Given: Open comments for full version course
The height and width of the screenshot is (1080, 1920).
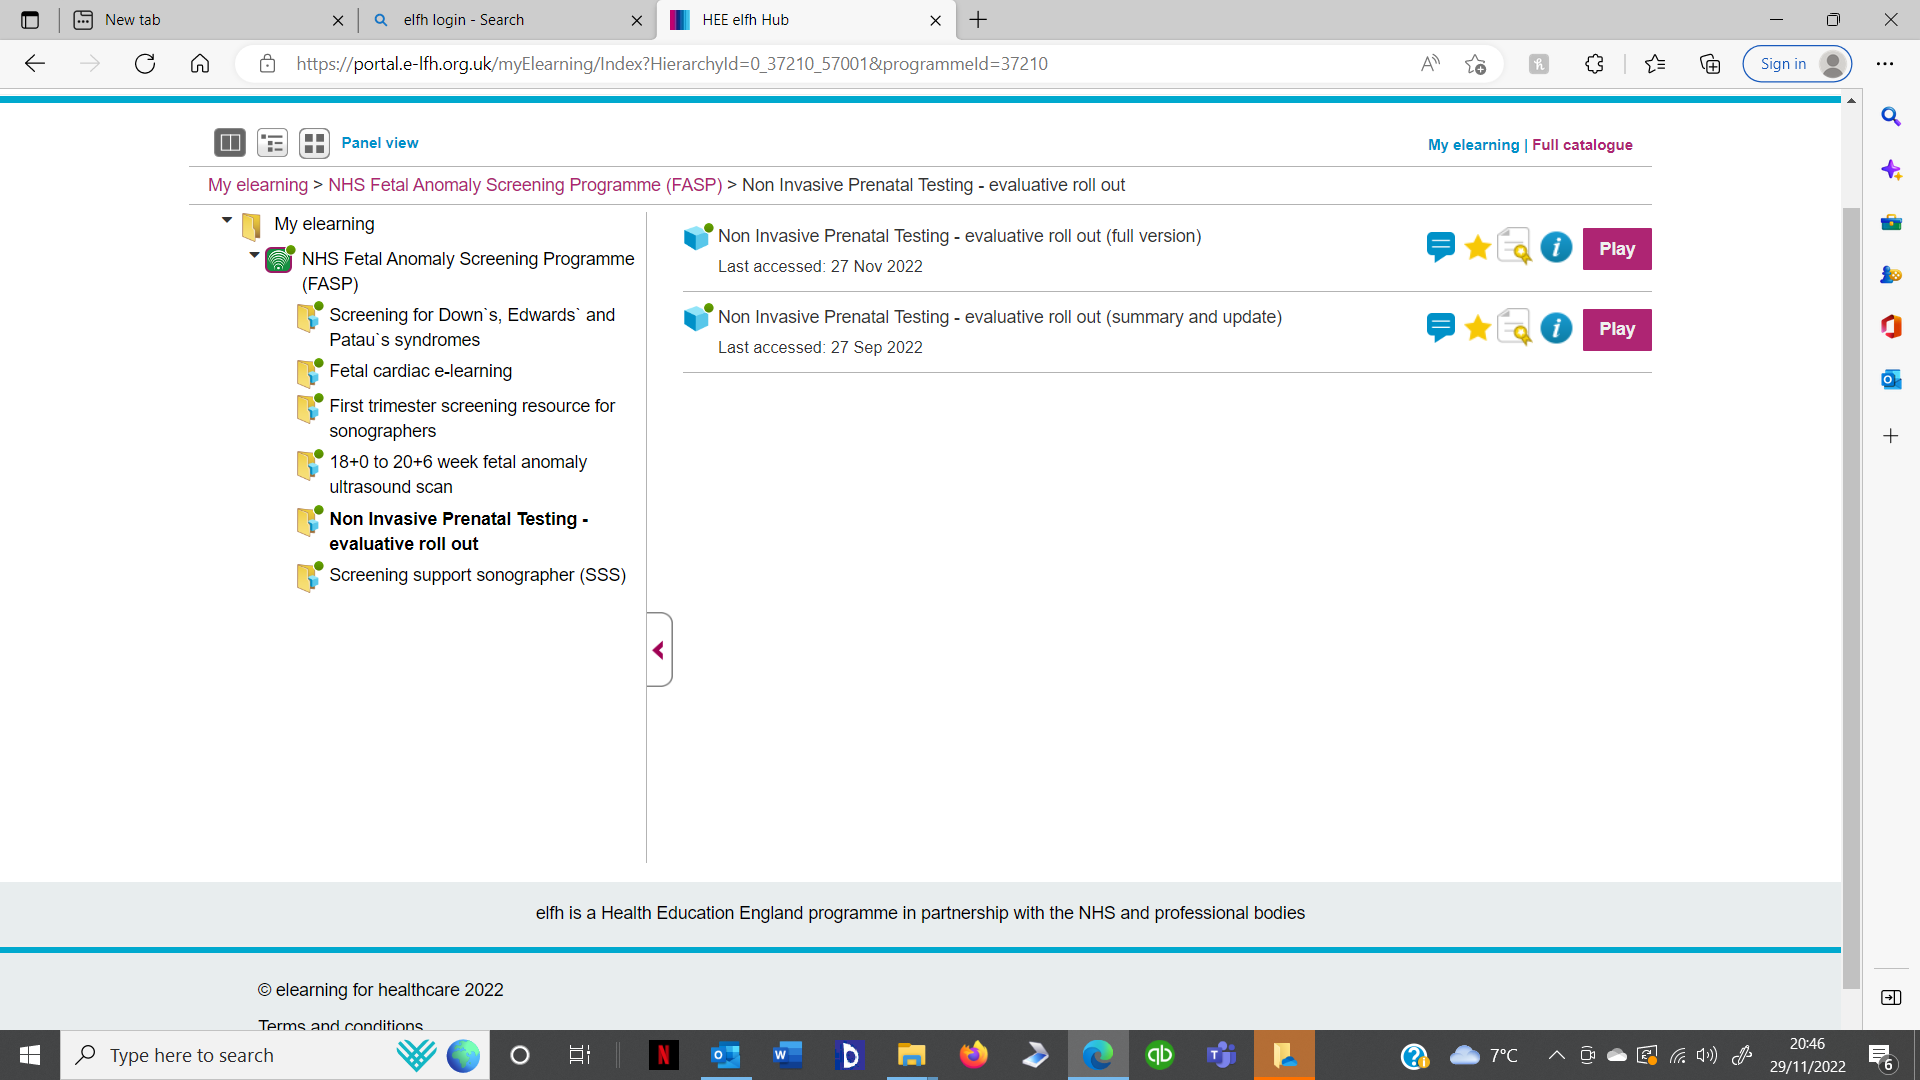Looking at the screenshot, I should [1440, 247].
